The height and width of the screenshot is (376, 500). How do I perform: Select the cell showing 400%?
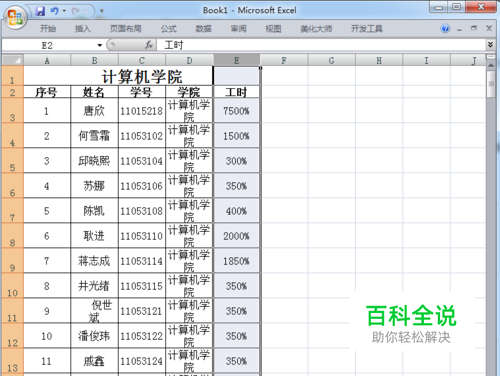[236, 211]
